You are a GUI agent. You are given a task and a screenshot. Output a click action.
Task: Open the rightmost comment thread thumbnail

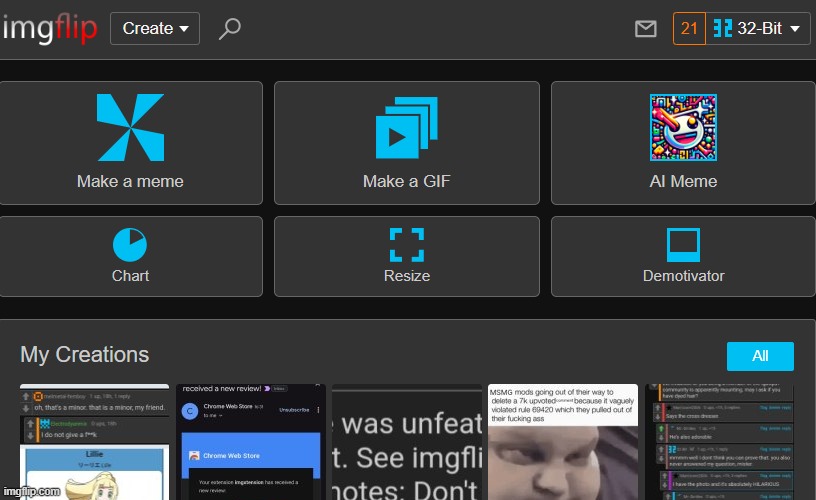coord(720,442)
